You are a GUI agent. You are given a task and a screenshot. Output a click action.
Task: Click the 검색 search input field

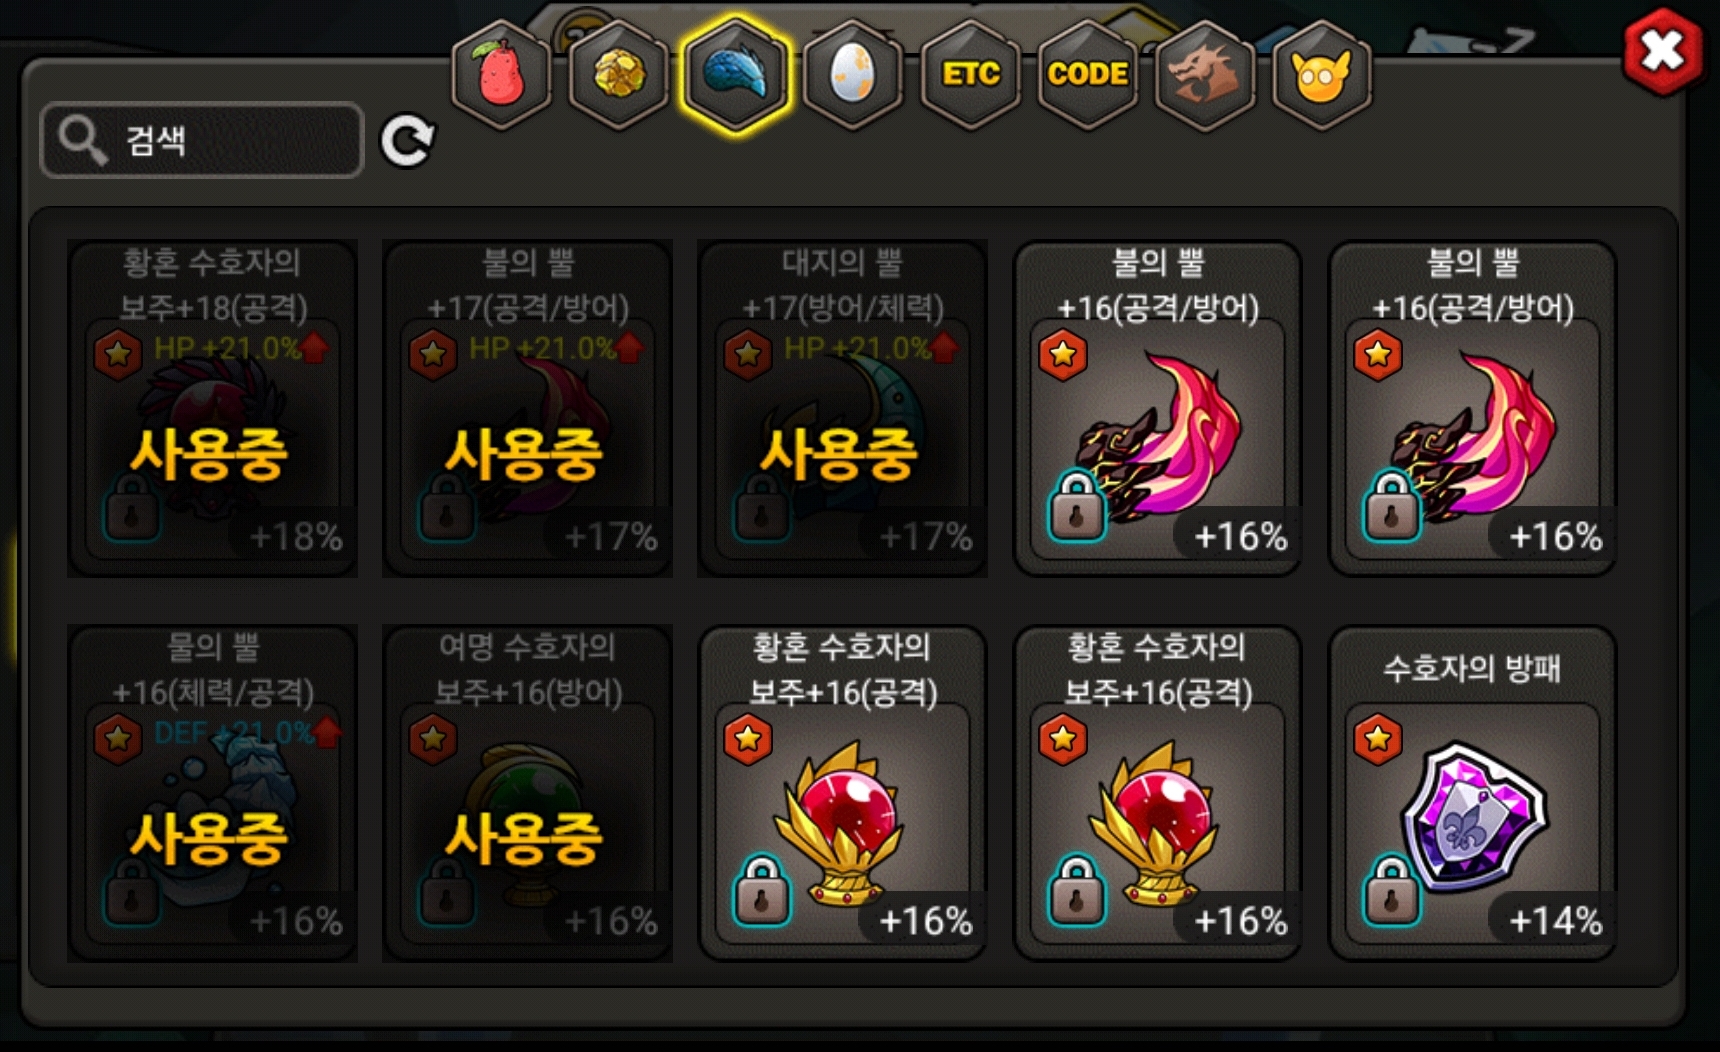click(202, 140)
